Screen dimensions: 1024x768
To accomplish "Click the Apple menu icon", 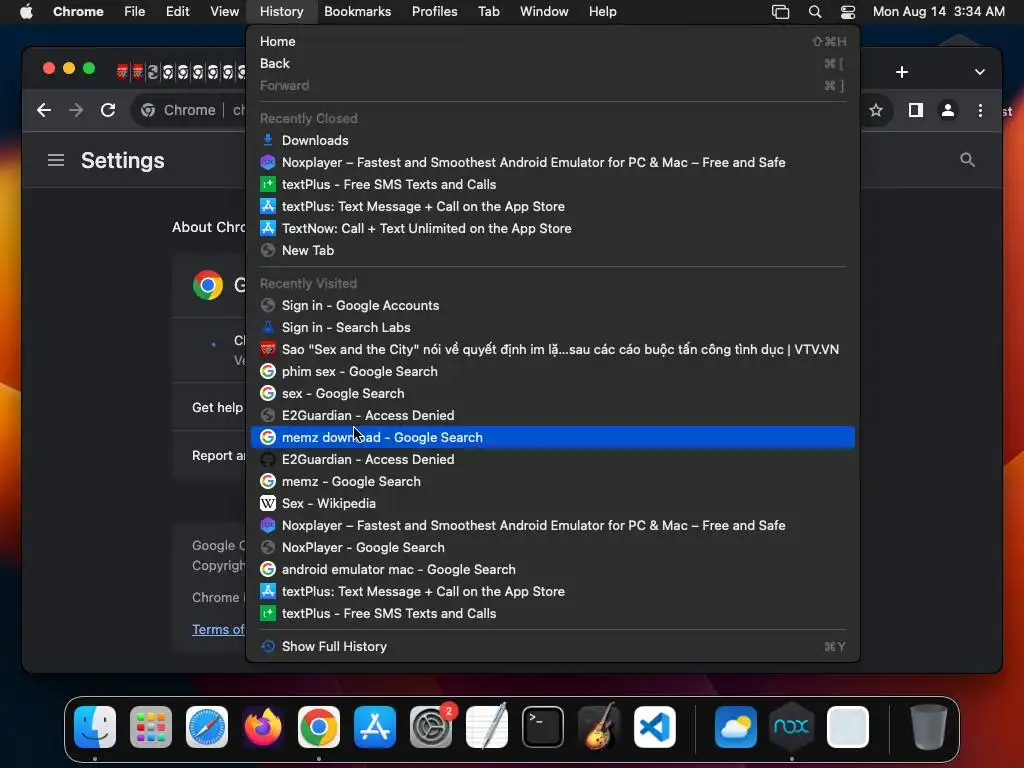I will coord(26,12).
